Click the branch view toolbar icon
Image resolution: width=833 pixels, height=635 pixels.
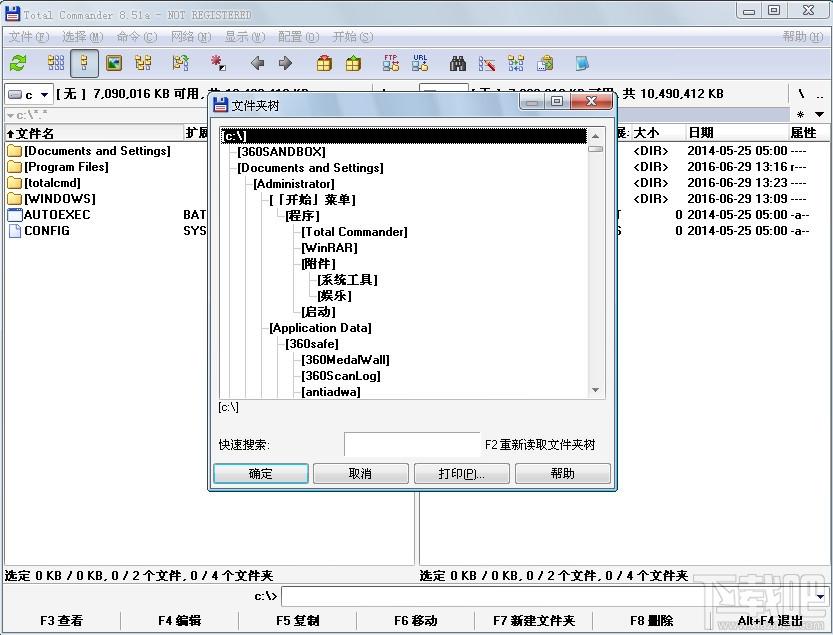coord(181,63)
